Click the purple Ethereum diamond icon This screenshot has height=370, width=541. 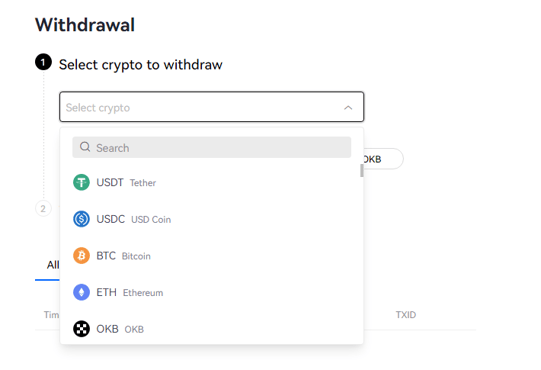pos(81,292)
